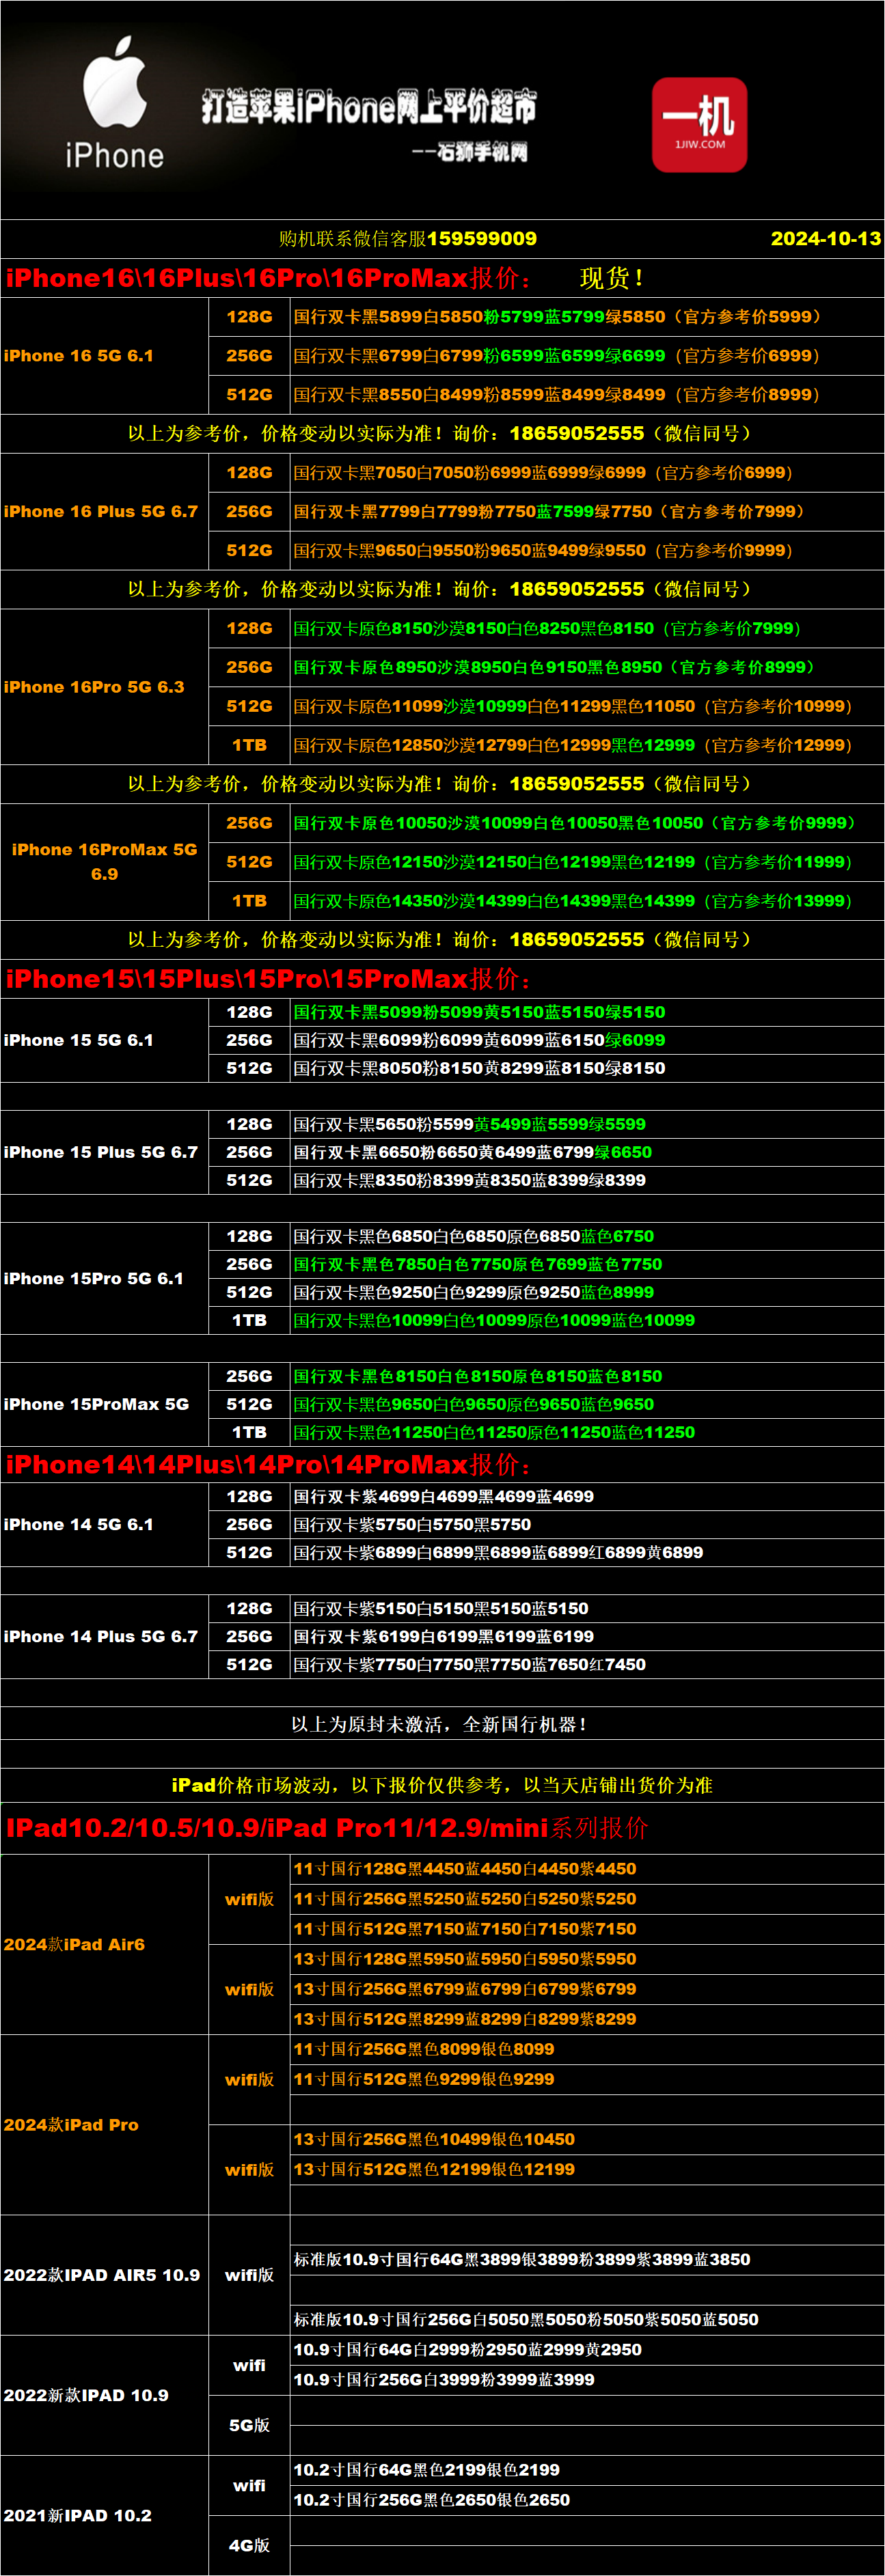Viewport: 885px width, 2576px height.
Task: Click the red 一机 1JIW.COM logo
Action: tap(700, 125)
